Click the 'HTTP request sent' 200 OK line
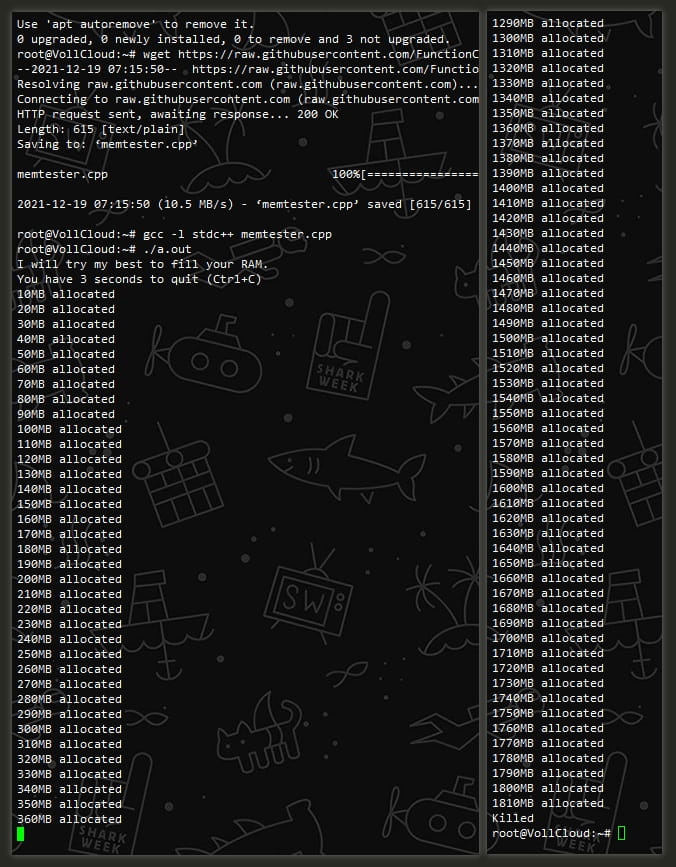676x867 pixels. click(x=177, y=114)
